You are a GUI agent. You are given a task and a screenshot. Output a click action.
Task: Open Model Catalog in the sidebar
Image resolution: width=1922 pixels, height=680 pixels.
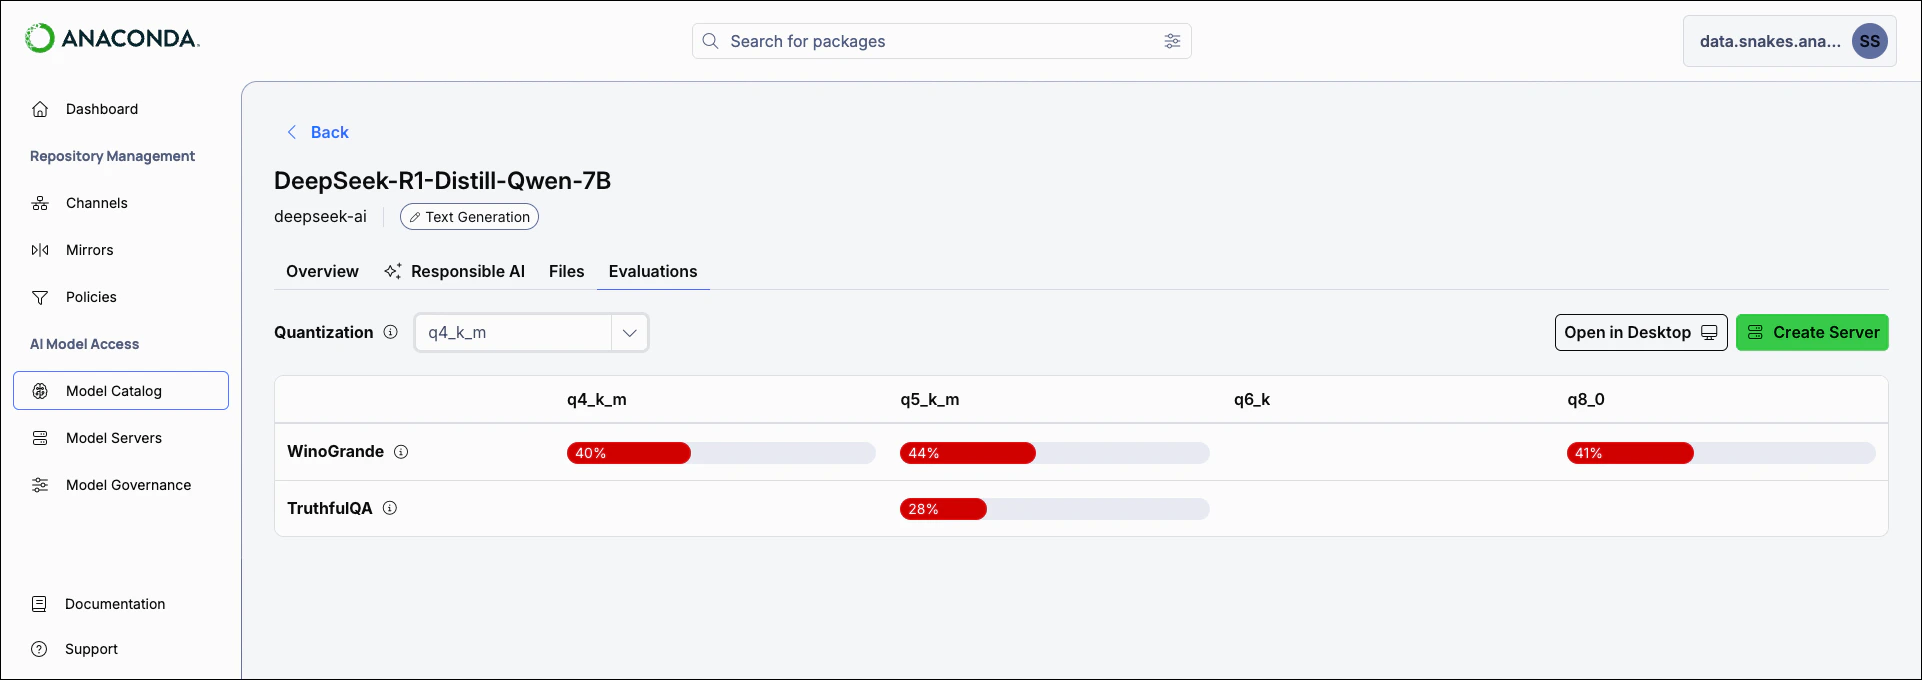(x=121, y=391)
